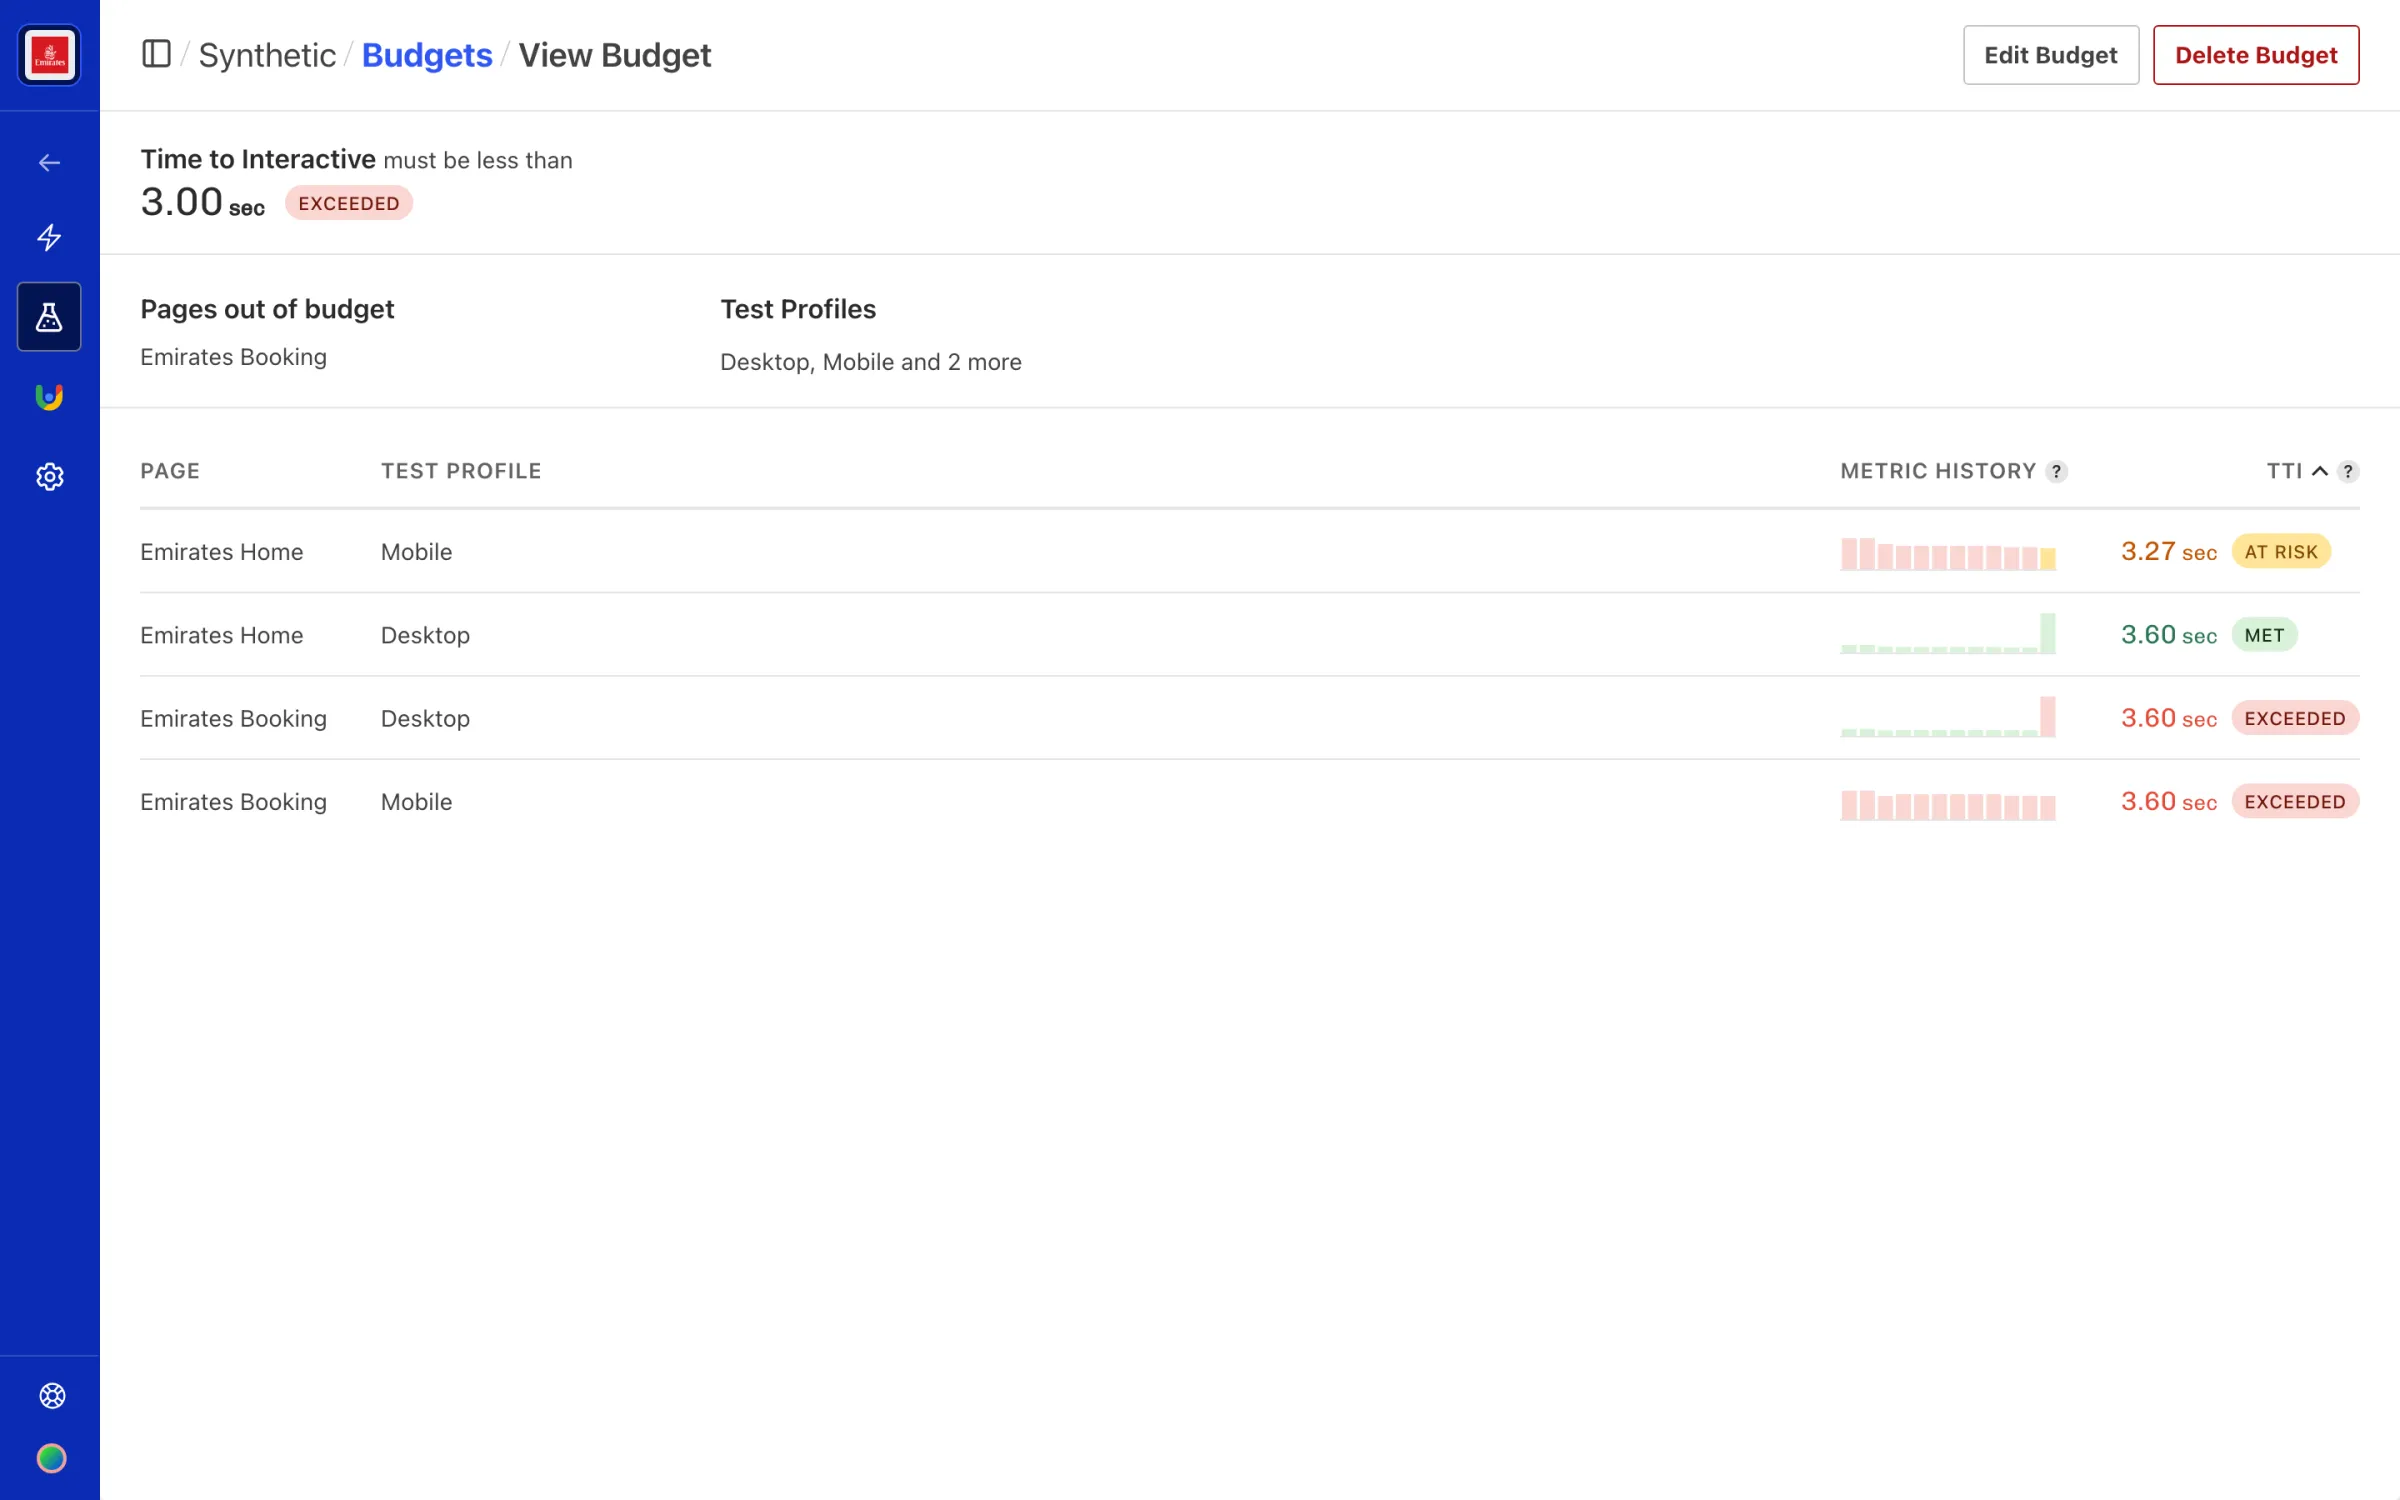Click 'Desktop, Mobile and 2 more' text

[x=870, y=362]
